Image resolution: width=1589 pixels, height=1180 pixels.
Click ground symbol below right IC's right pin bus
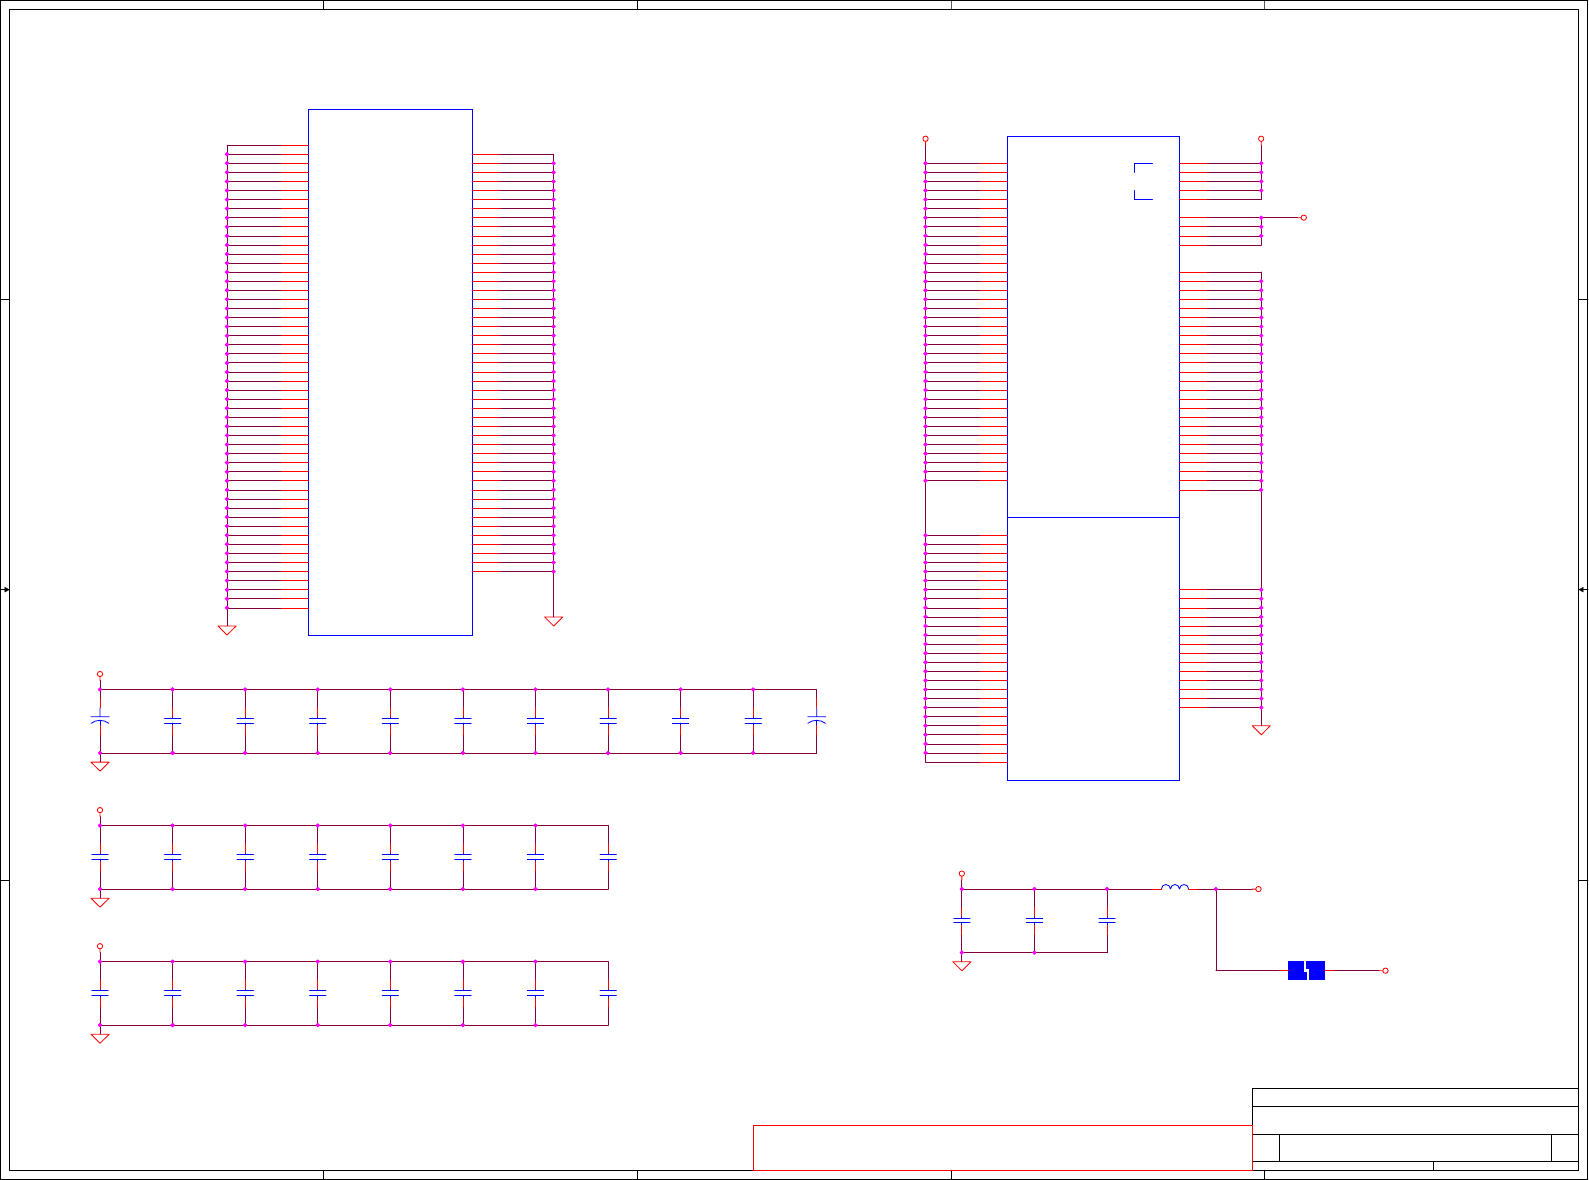(x=1261, y=730)
